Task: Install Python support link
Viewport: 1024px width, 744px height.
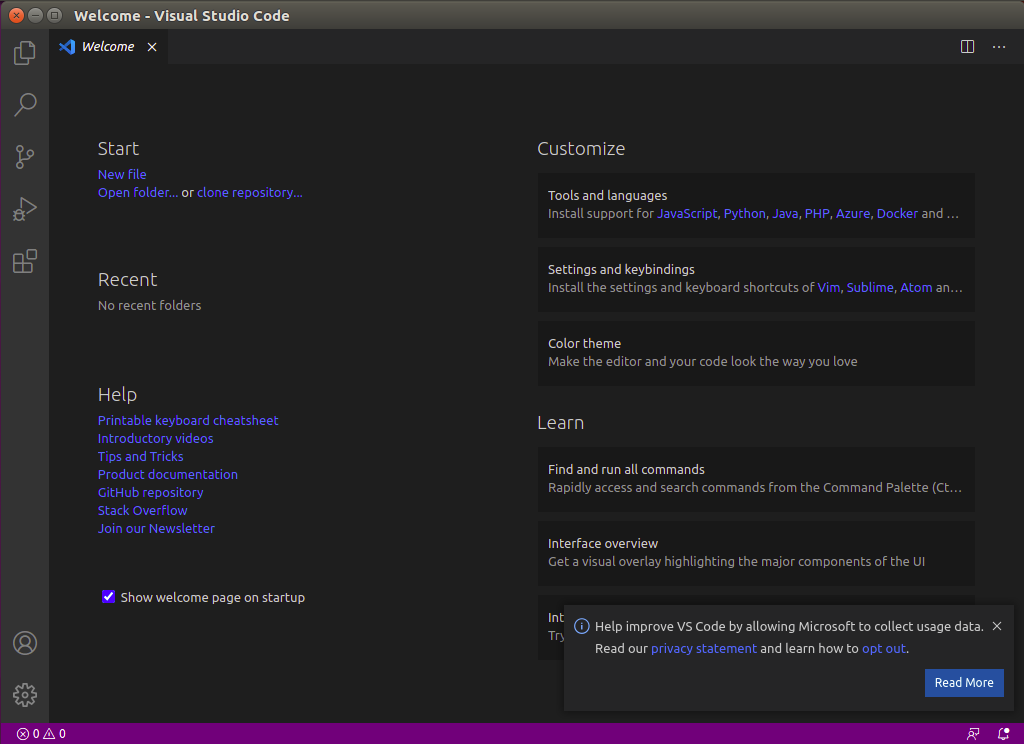Action: point(744,214)
